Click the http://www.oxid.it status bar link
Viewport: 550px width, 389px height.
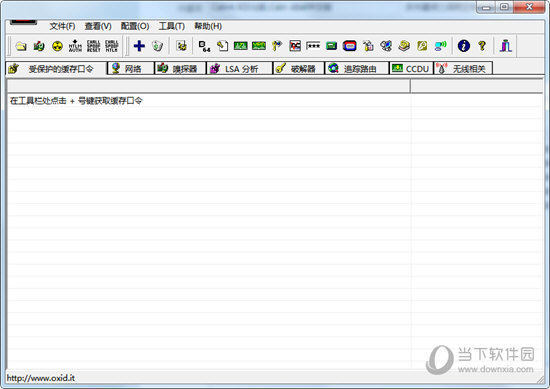[41, 378]
